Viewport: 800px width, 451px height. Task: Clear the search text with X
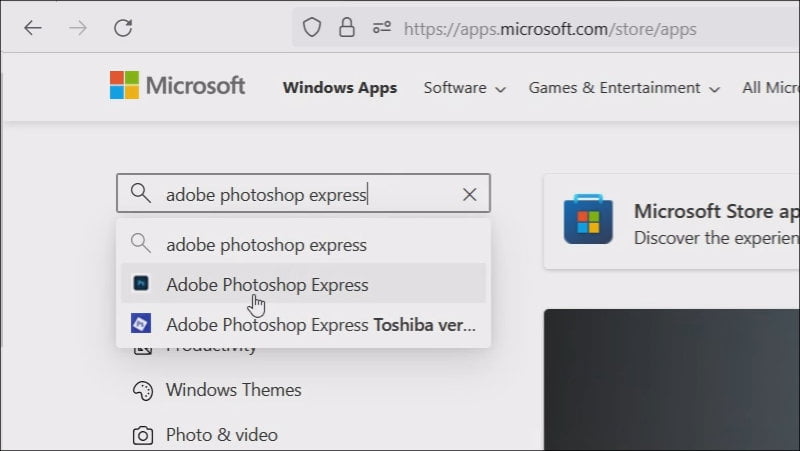click(469, 194)
